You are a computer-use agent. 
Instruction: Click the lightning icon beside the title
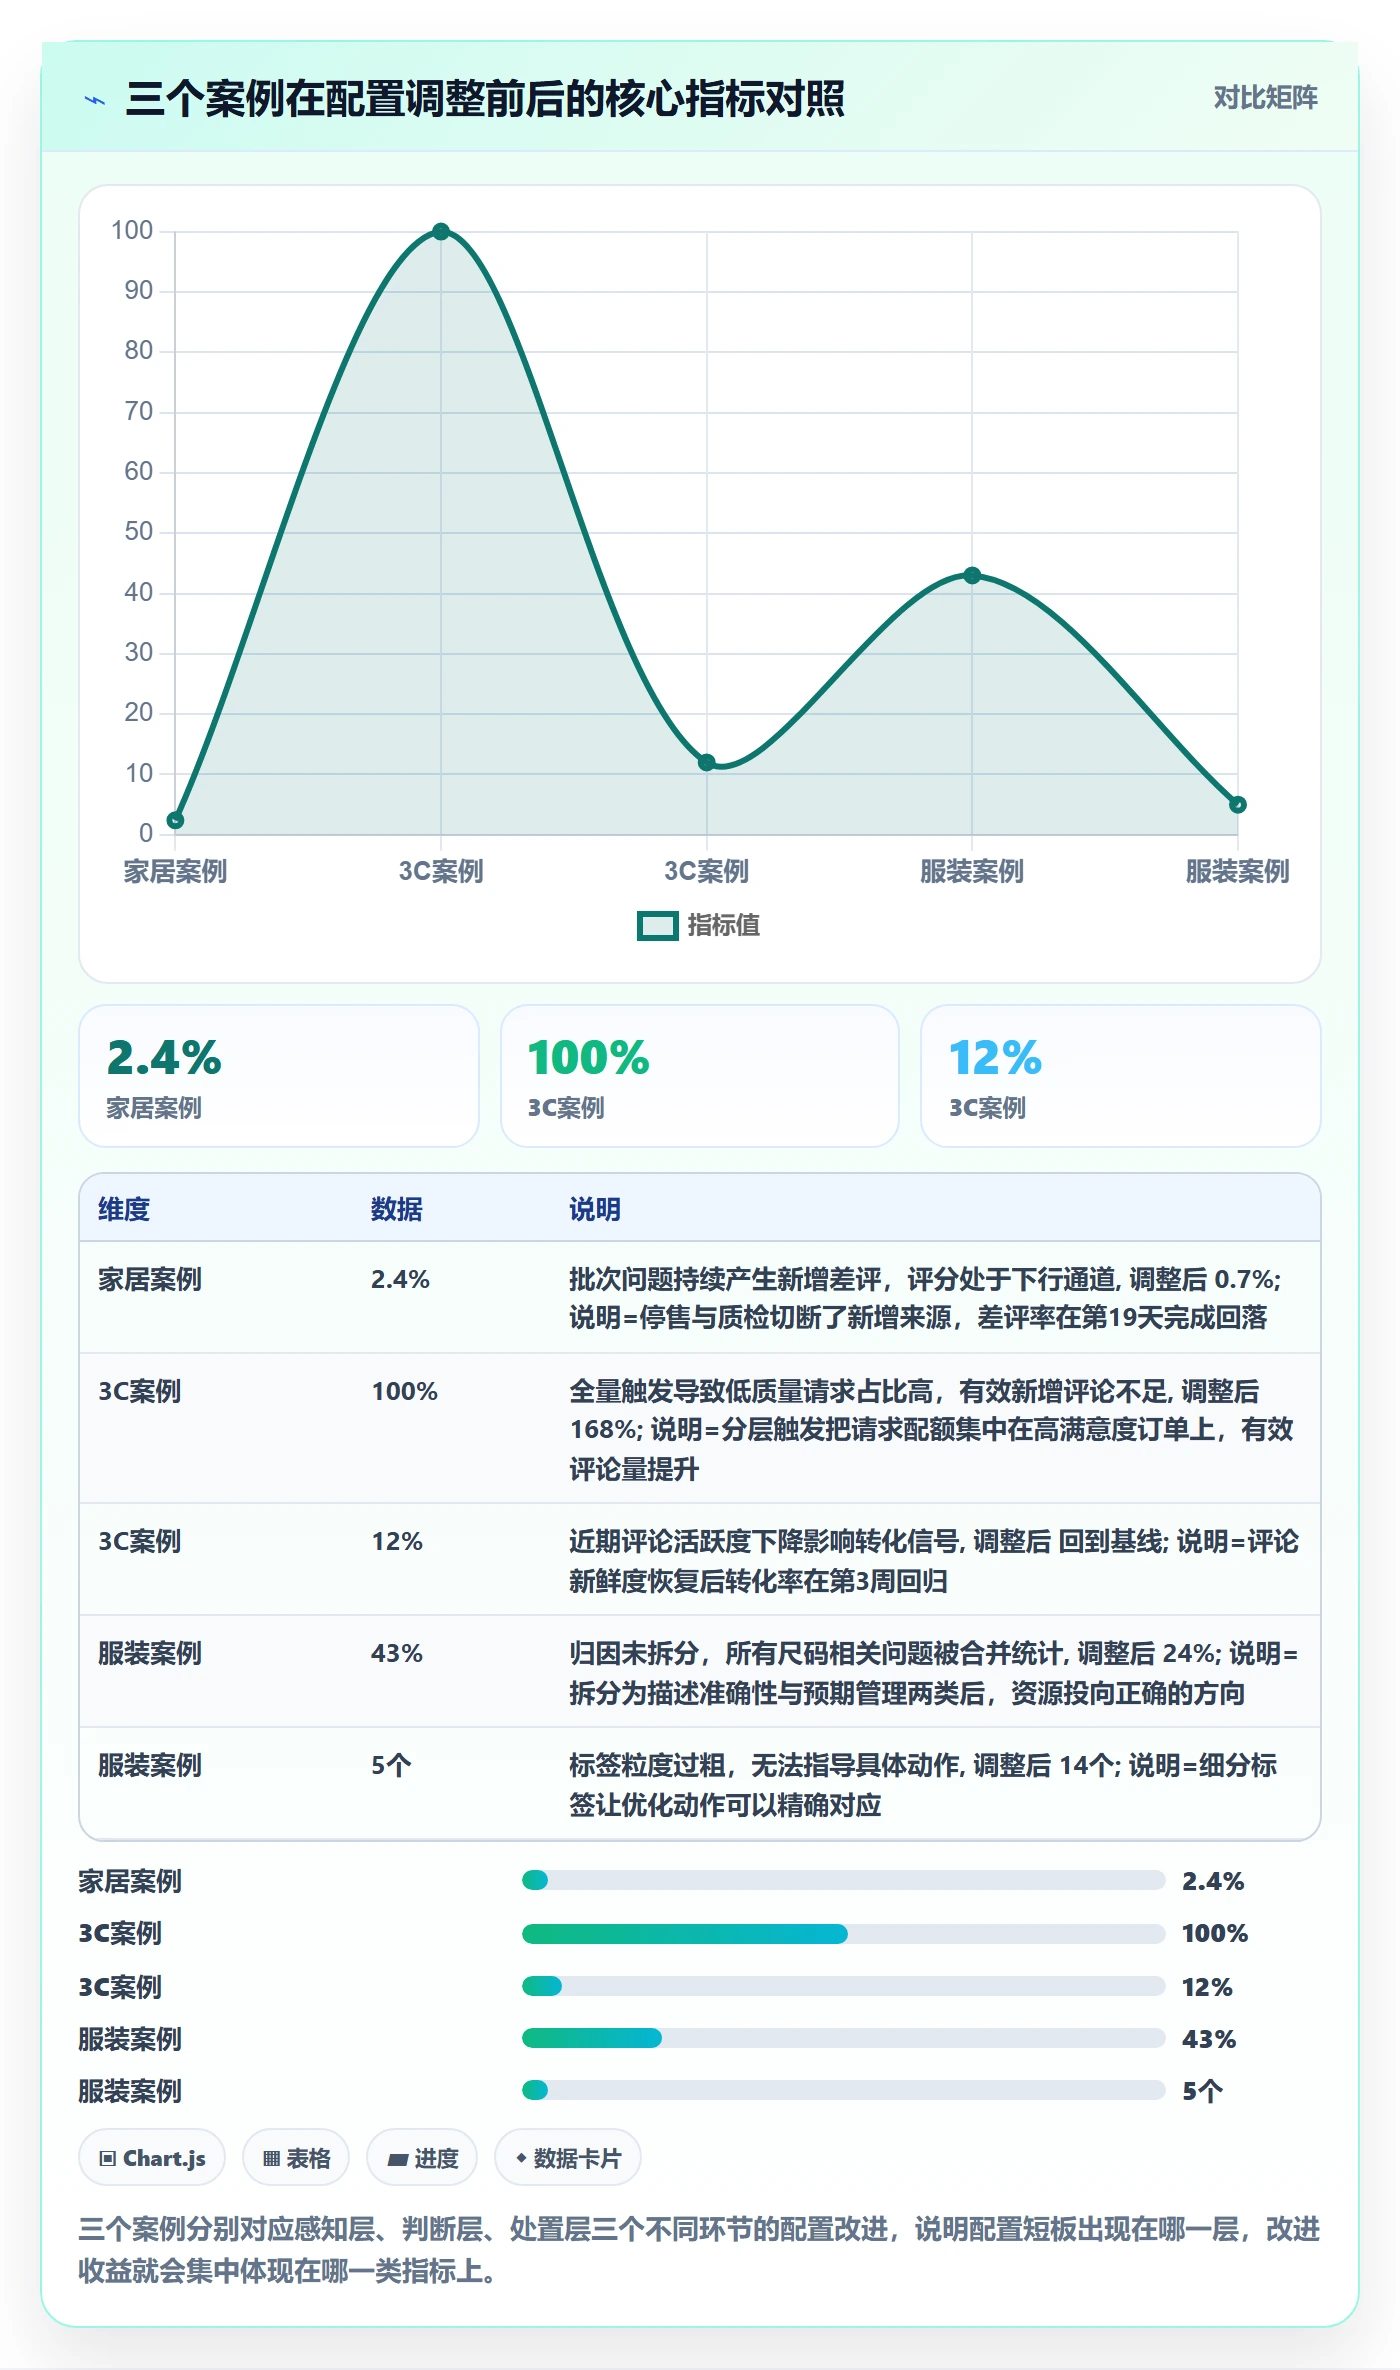tap(95, 100)
